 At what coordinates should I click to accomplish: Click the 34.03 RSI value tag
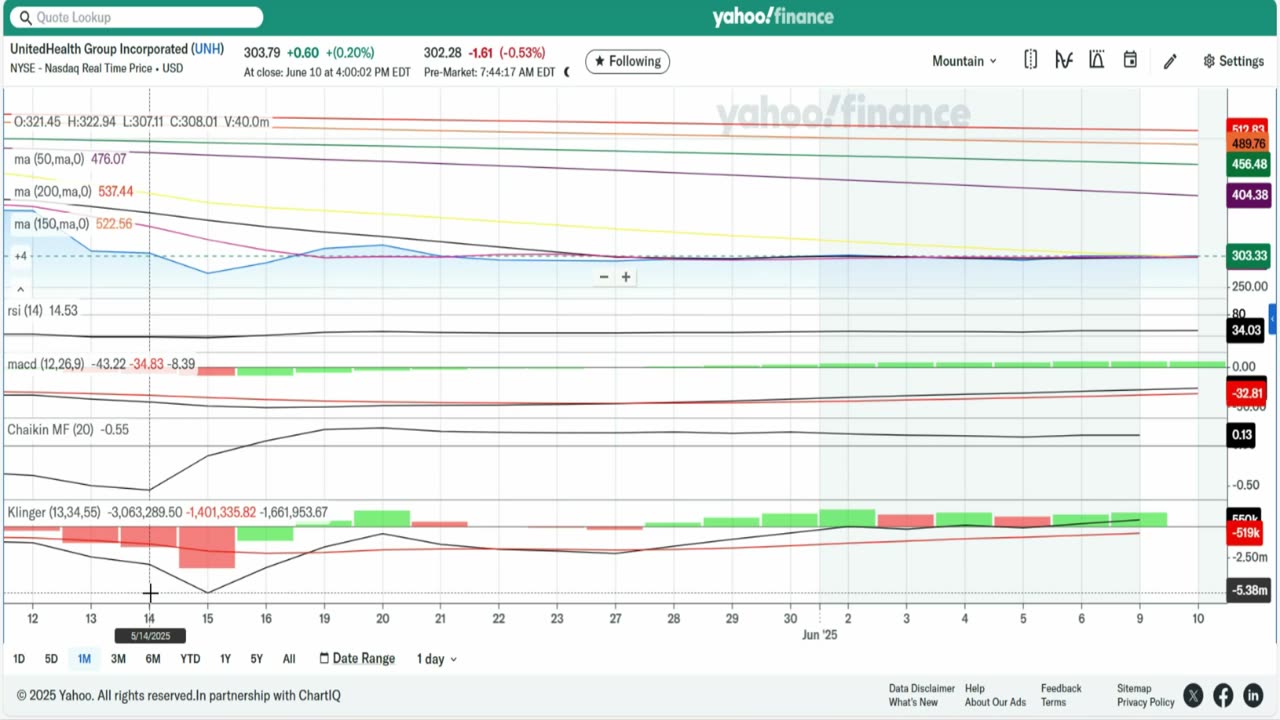pos(1247,331)
